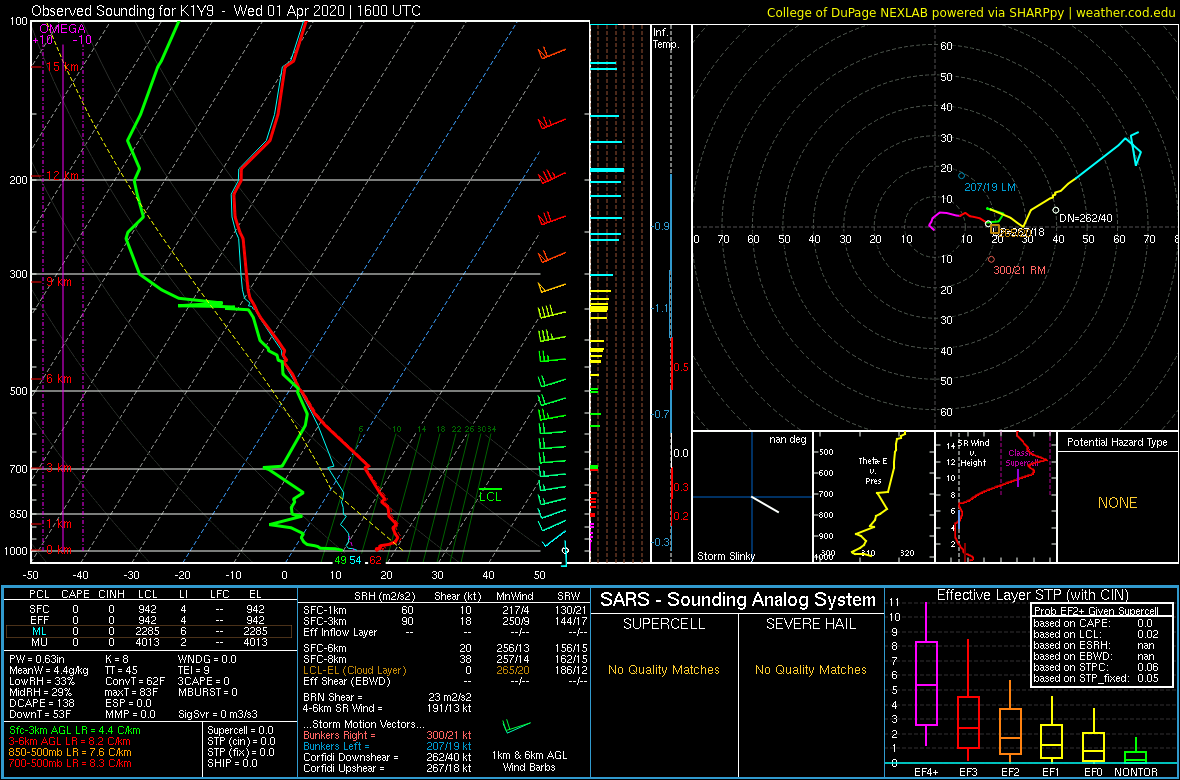
Task: Click the SFC-1km kinematics row label
Action: coord(326,609)
